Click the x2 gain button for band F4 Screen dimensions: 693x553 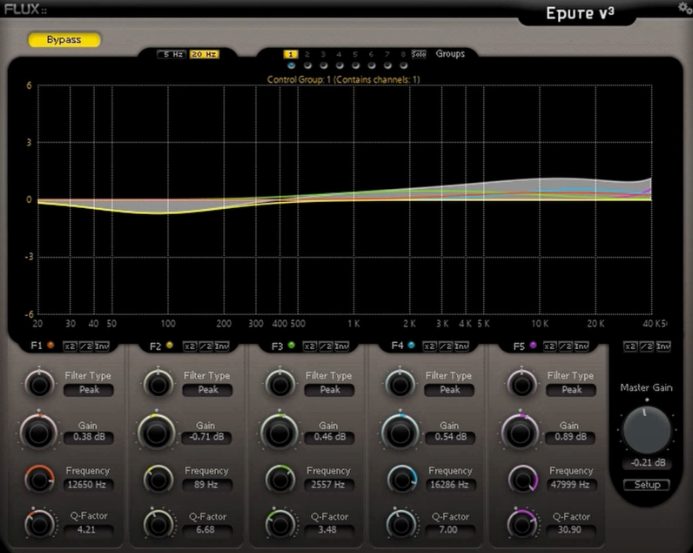pyautogui.click(x=429, y=346)
